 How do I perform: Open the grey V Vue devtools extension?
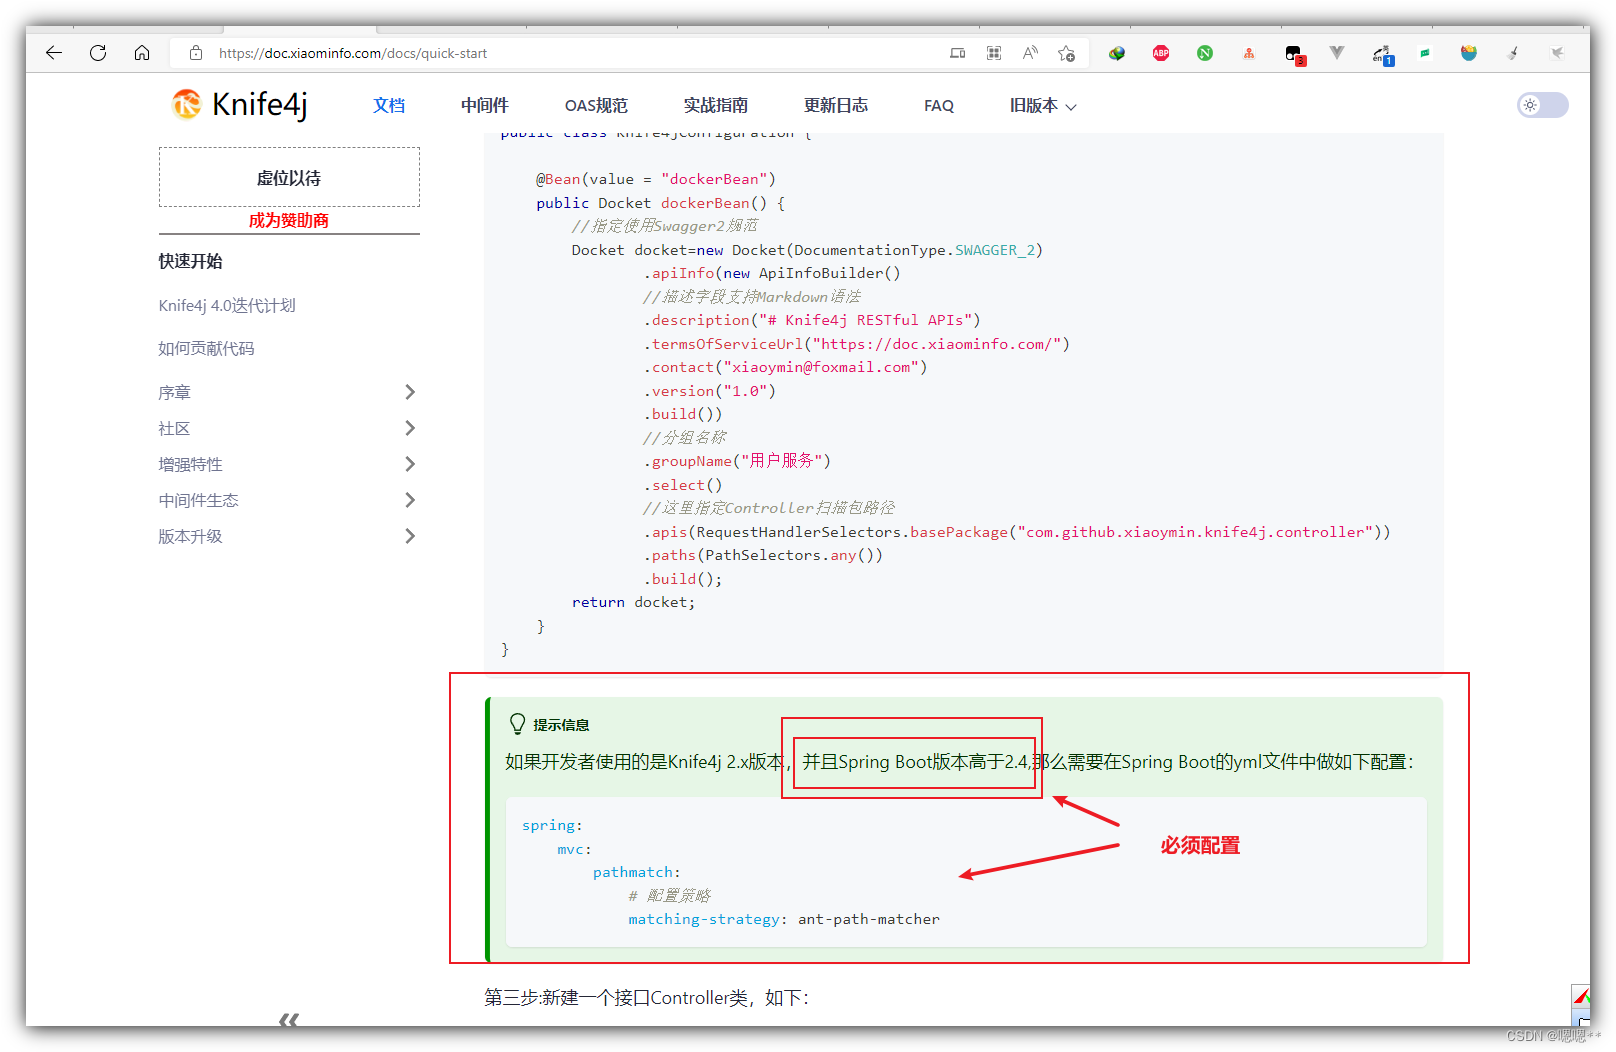click(1337, 52)
